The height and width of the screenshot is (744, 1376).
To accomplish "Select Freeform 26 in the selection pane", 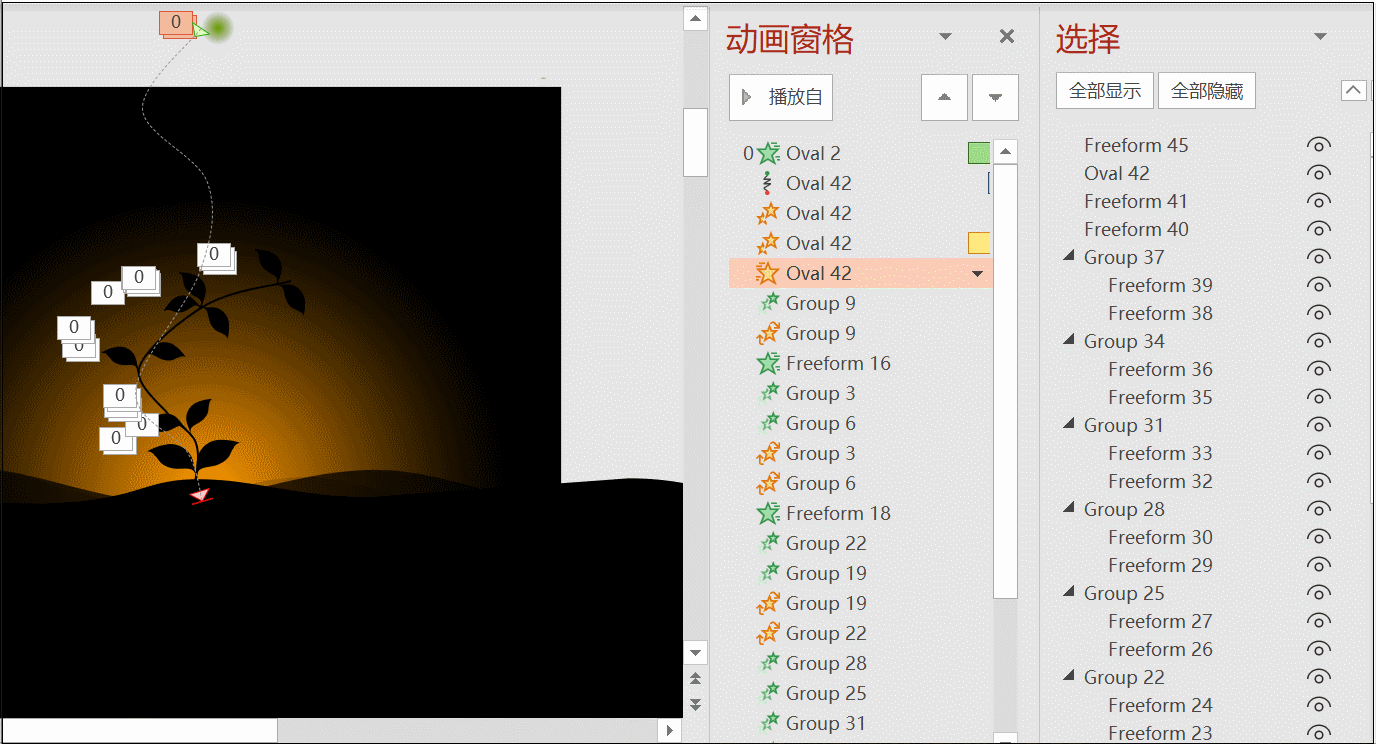I will point(1160,649).
